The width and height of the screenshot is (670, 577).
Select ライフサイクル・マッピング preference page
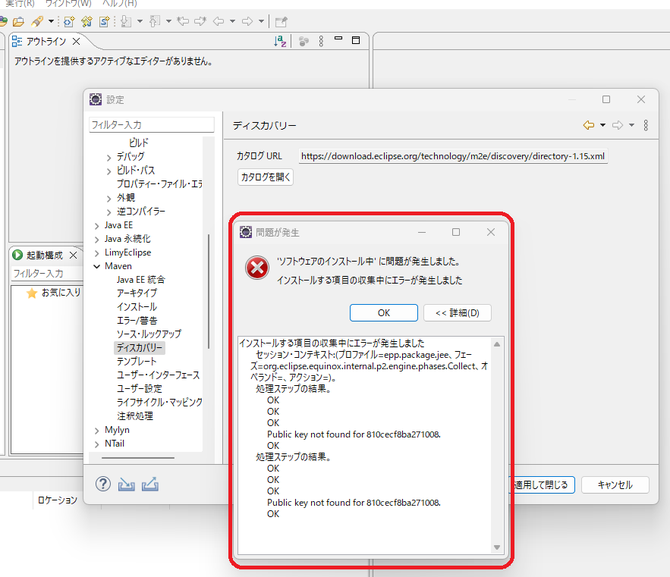(159, 402)
